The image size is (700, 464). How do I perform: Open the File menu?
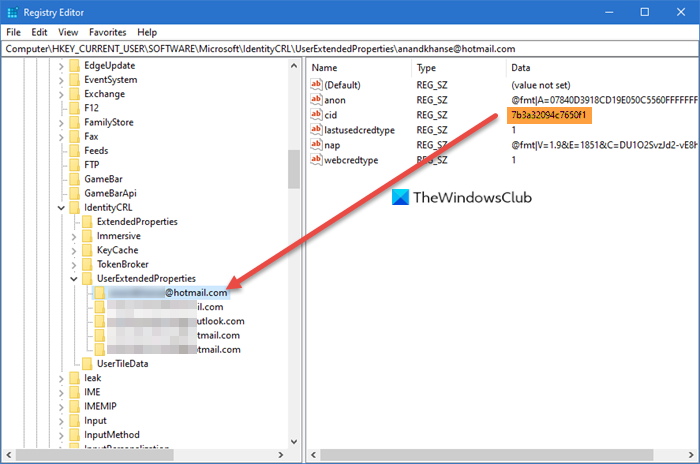[x=13, y=32]
